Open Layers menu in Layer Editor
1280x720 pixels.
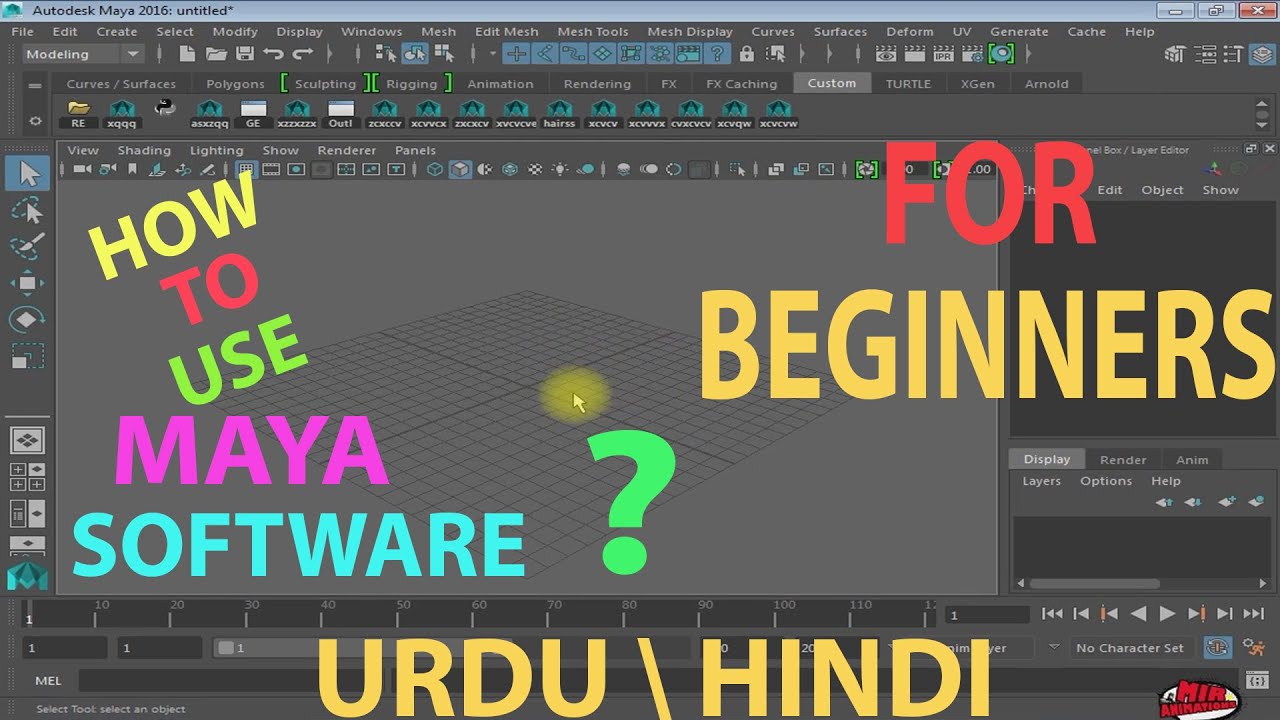[x=1041, y=481]
